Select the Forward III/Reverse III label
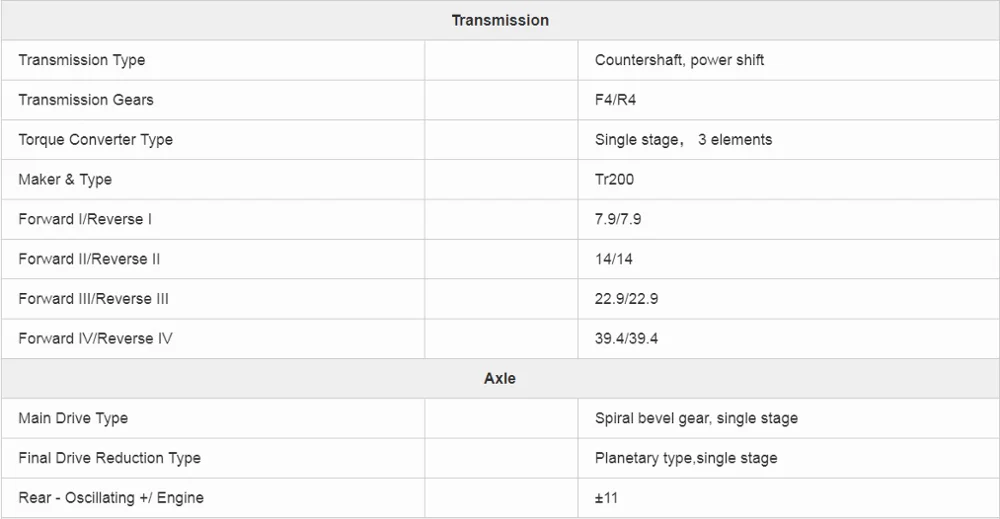The image size is (1000, 519). click(x=93, y=299)
